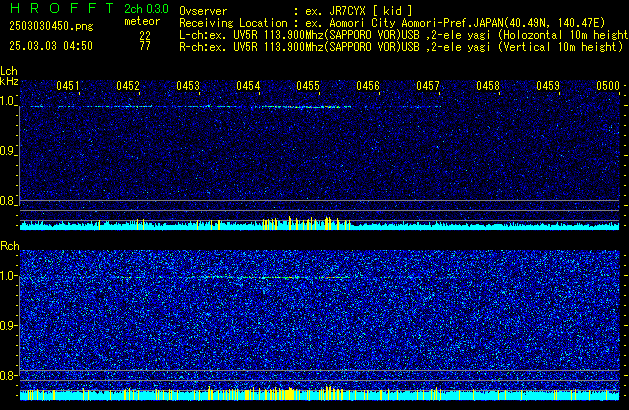Select the '2ch 0.3.0' version label
The image size is (629, 410).
pyautogui.click(x=146, y=9)
